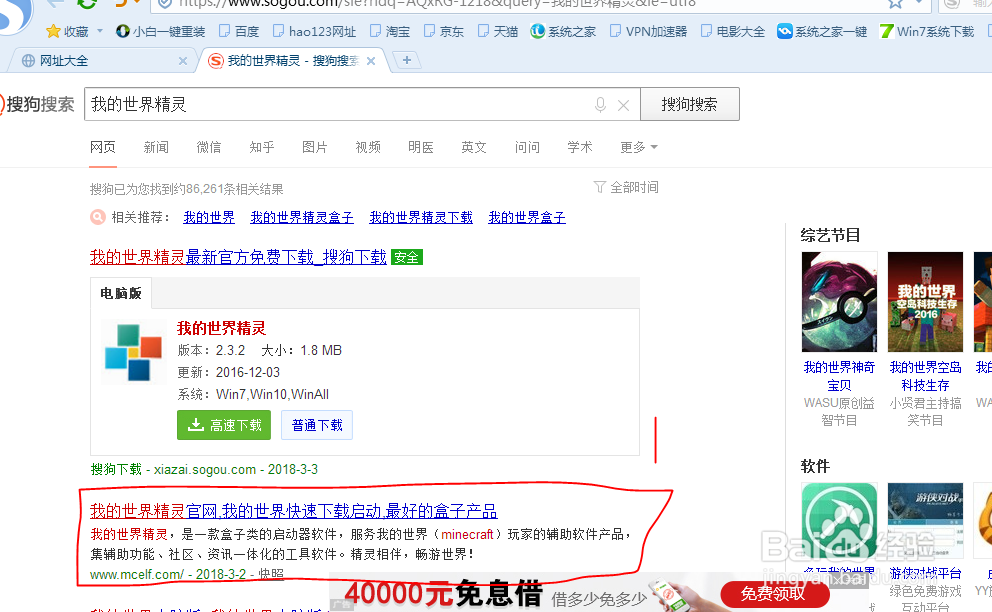The width and height of the screenshot is (992, 612).
Task: Clear the search box with the X icon
Action: tap(623, 103)
